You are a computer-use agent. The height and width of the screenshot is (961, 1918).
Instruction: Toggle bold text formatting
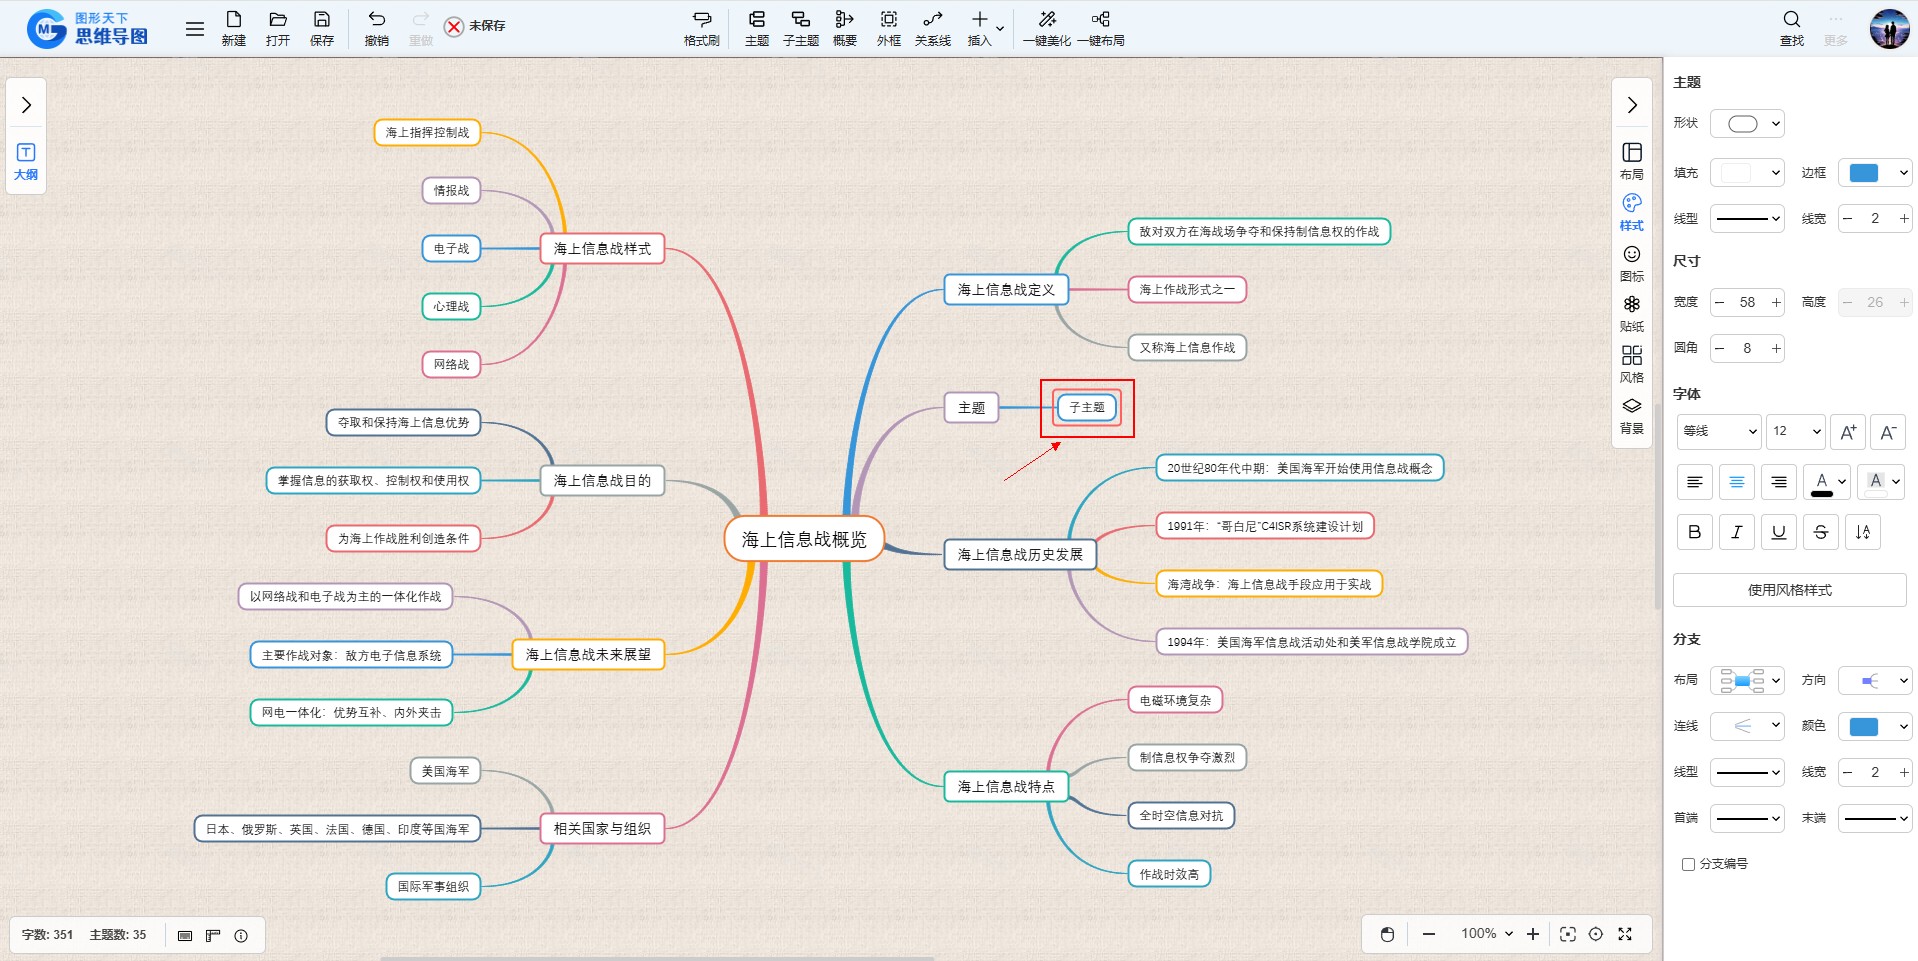(1694, 532)
